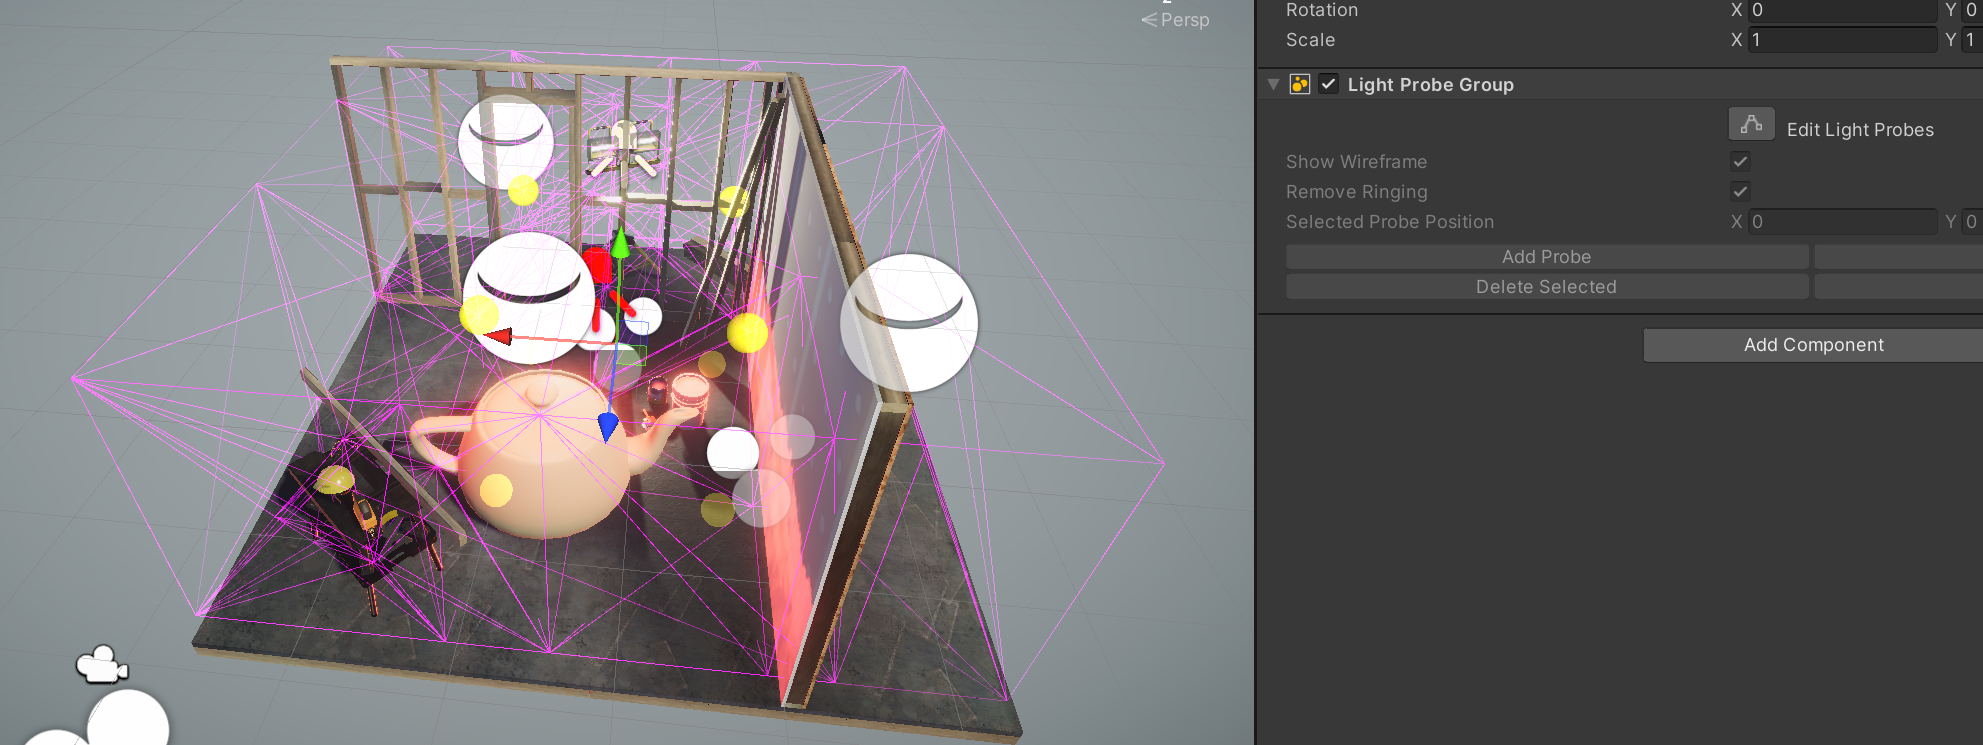Click the red X-axis arrow of move gizmo
This screenshot has height=745, width=1983.
click(499, 336)
